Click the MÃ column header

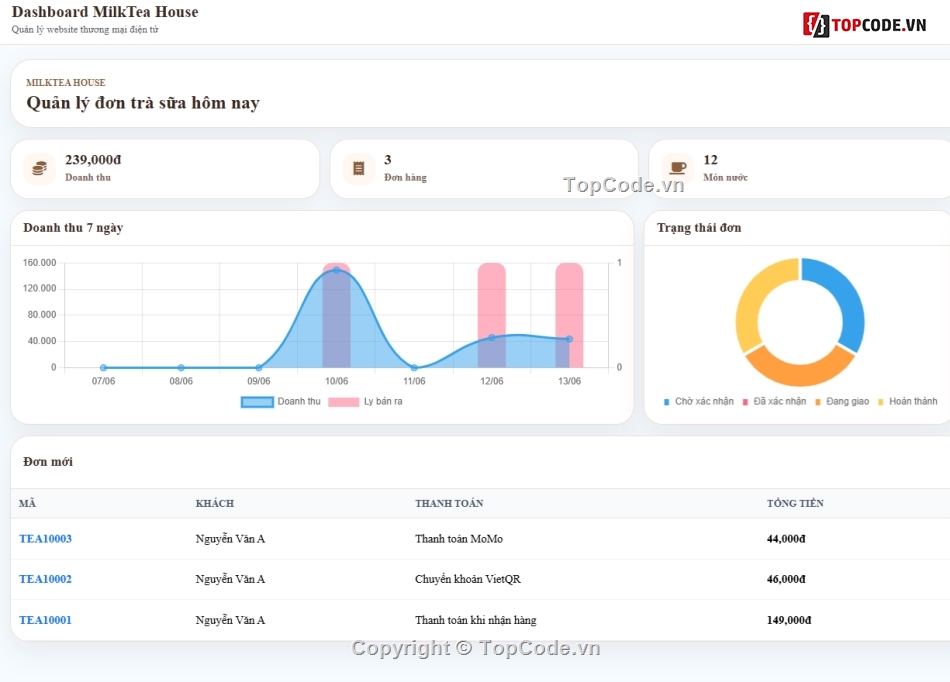tap(27, 503)
